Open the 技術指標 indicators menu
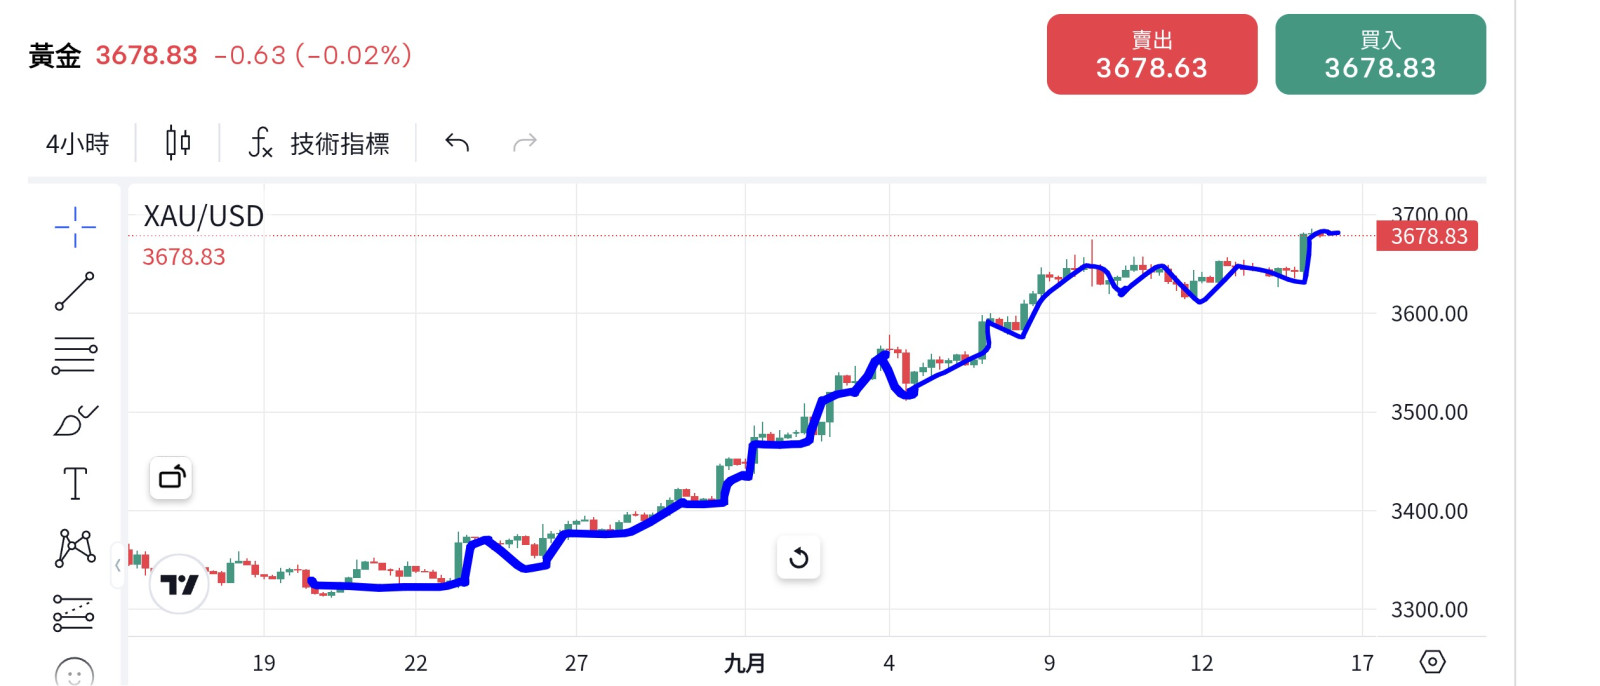 pos(319,144)
